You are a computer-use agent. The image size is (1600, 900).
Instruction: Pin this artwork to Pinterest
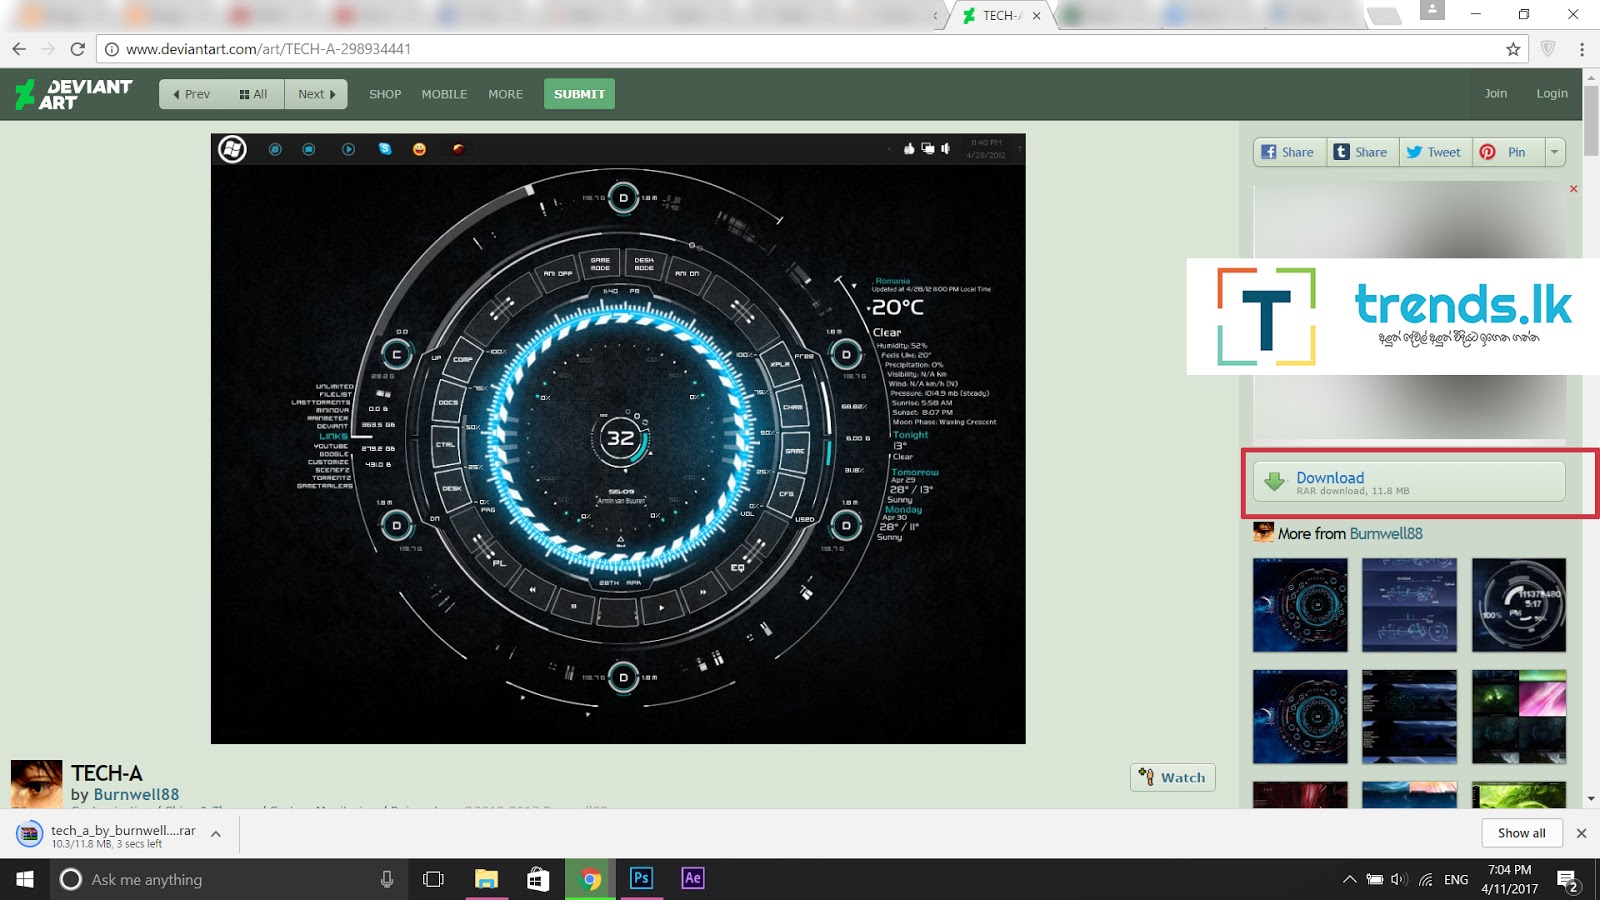(x=1508, y=152)
